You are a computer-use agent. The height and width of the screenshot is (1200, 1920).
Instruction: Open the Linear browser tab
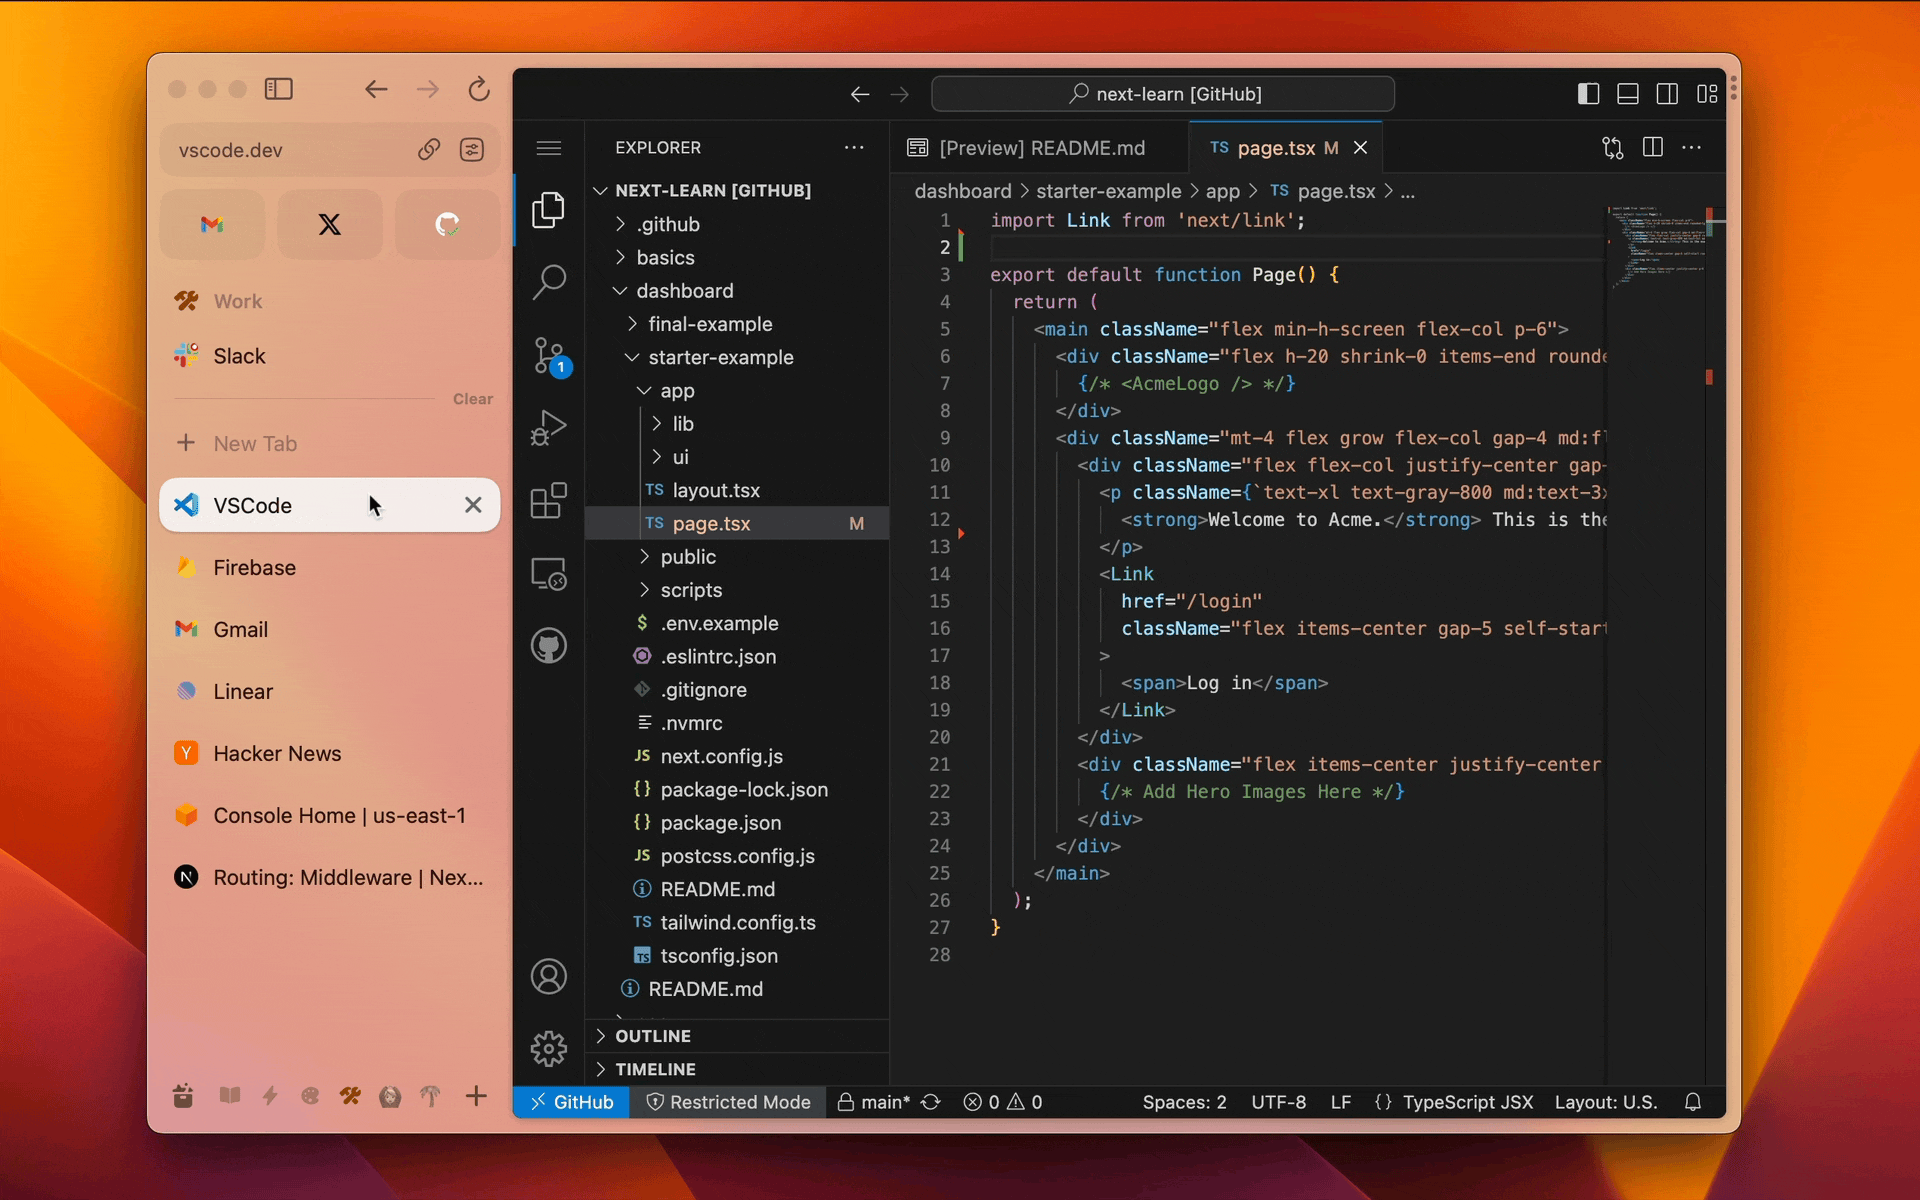pos(329,691)
